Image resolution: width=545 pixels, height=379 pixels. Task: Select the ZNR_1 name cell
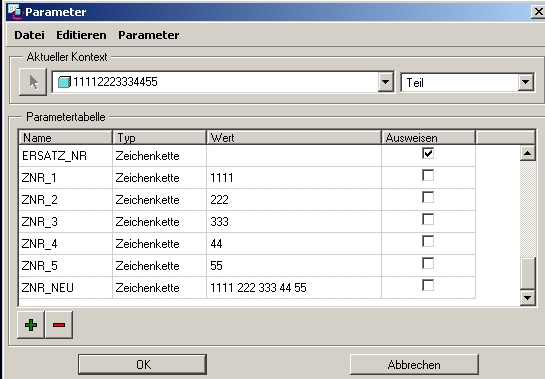coord(66,178)
